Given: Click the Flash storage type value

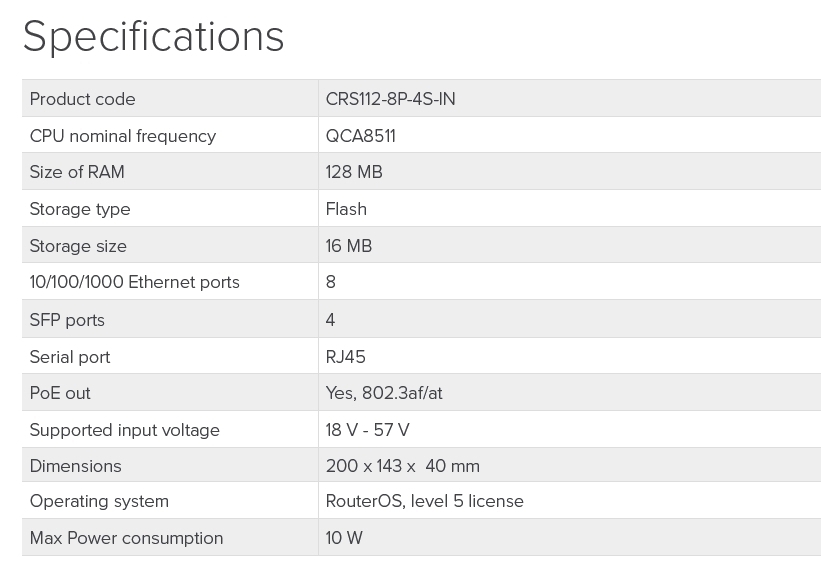Looking at the screenshot, I should click(x=346, y=209).
